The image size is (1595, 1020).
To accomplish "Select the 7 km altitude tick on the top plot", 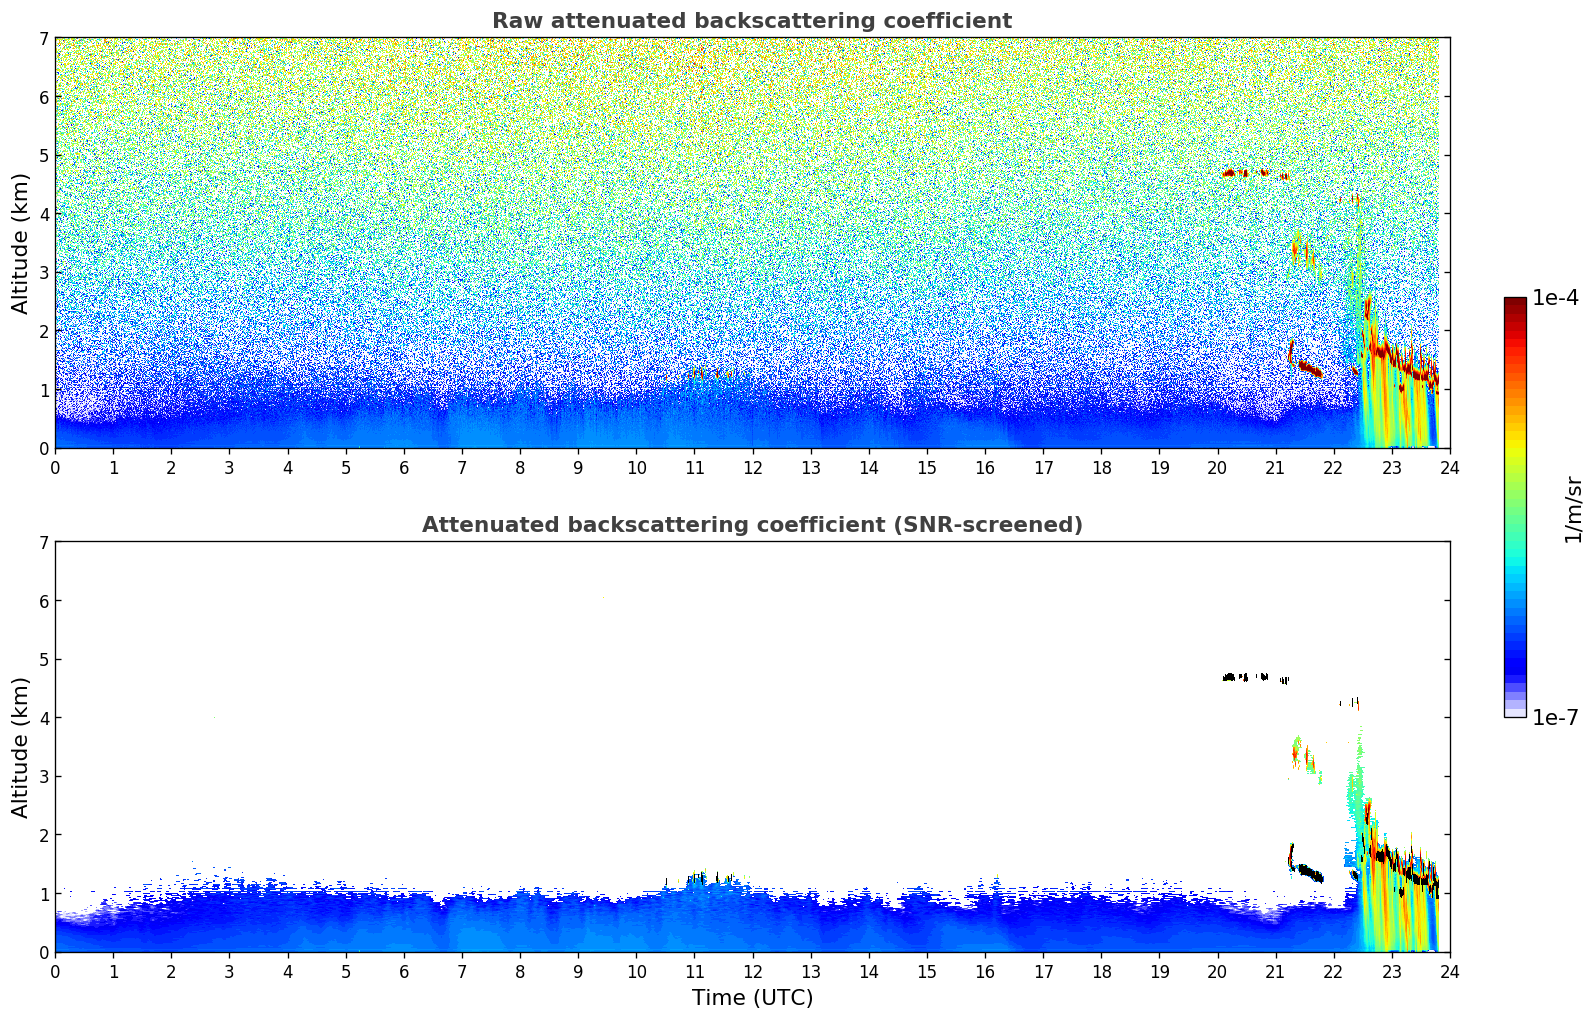I will [43, 38].
